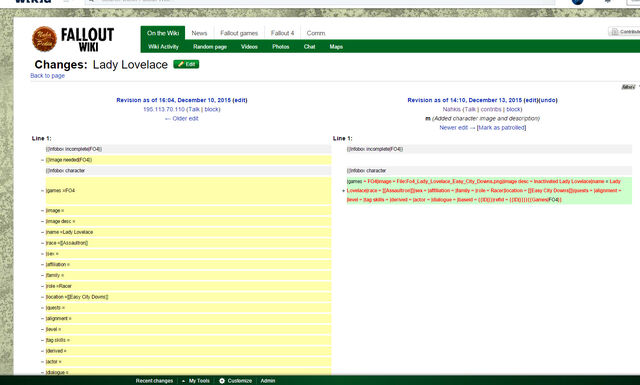This screenshot has height=385, width=640.
Task: Click the right 'Line 1:' heading
Action: [x=342, y=138]
